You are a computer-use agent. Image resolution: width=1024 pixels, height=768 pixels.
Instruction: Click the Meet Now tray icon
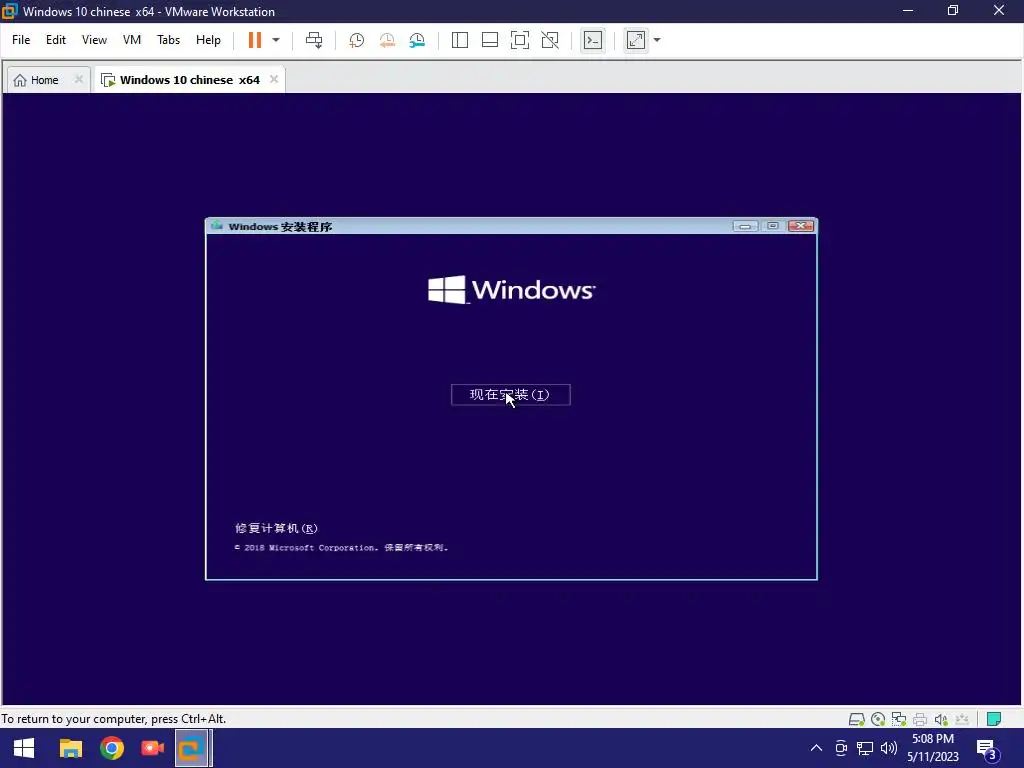click(841, 748)
